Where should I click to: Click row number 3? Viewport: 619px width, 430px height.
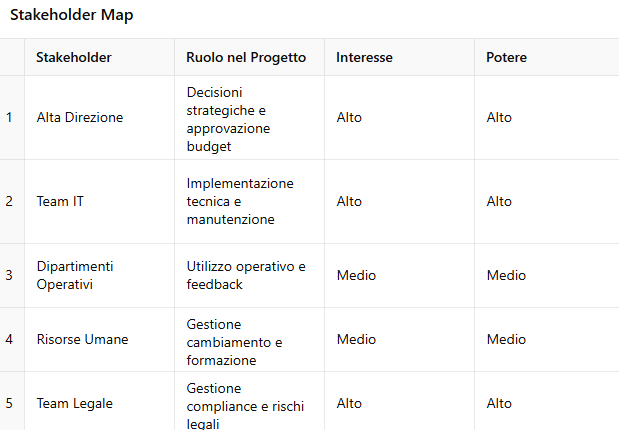(x=9, y=275)
